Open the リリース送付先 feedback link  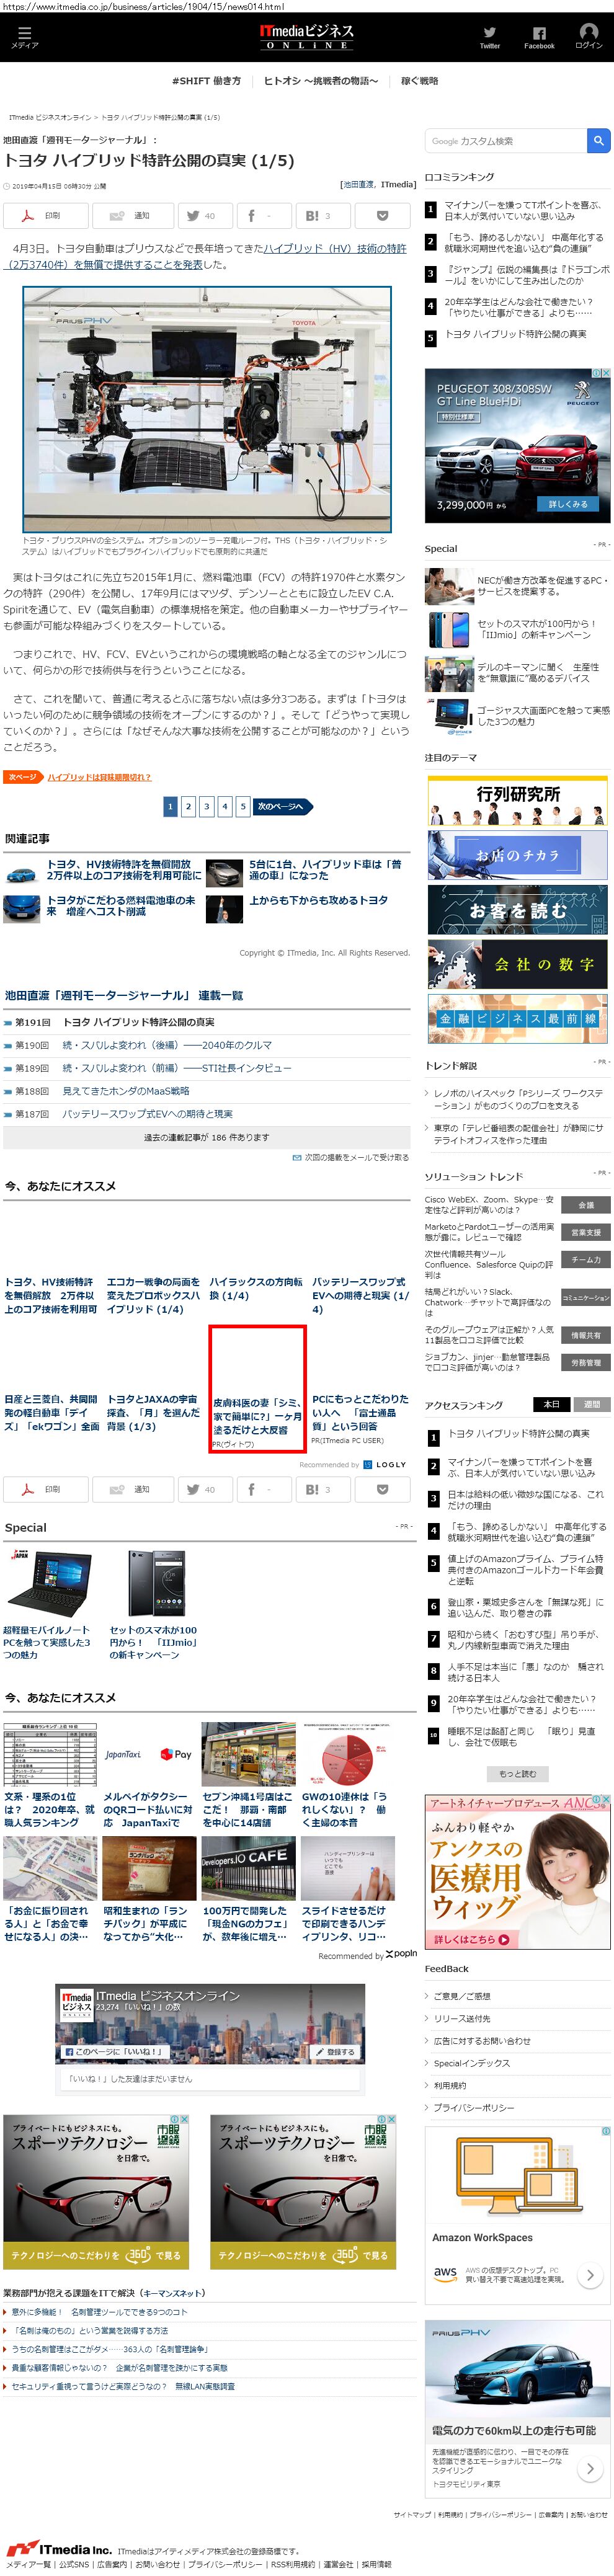461,2018
